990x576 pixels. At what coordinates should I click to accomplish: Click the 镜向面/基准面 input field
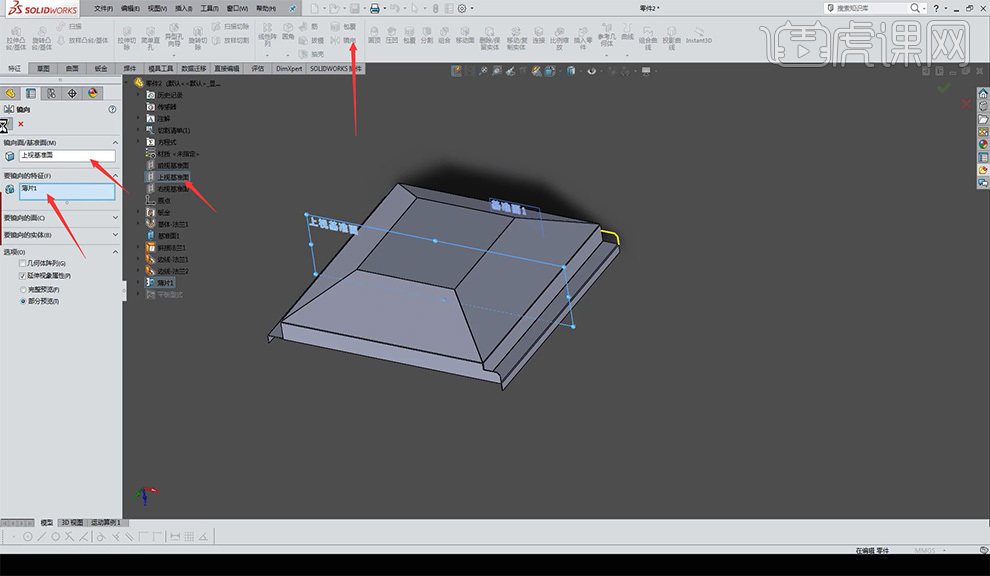click(66, 156)
